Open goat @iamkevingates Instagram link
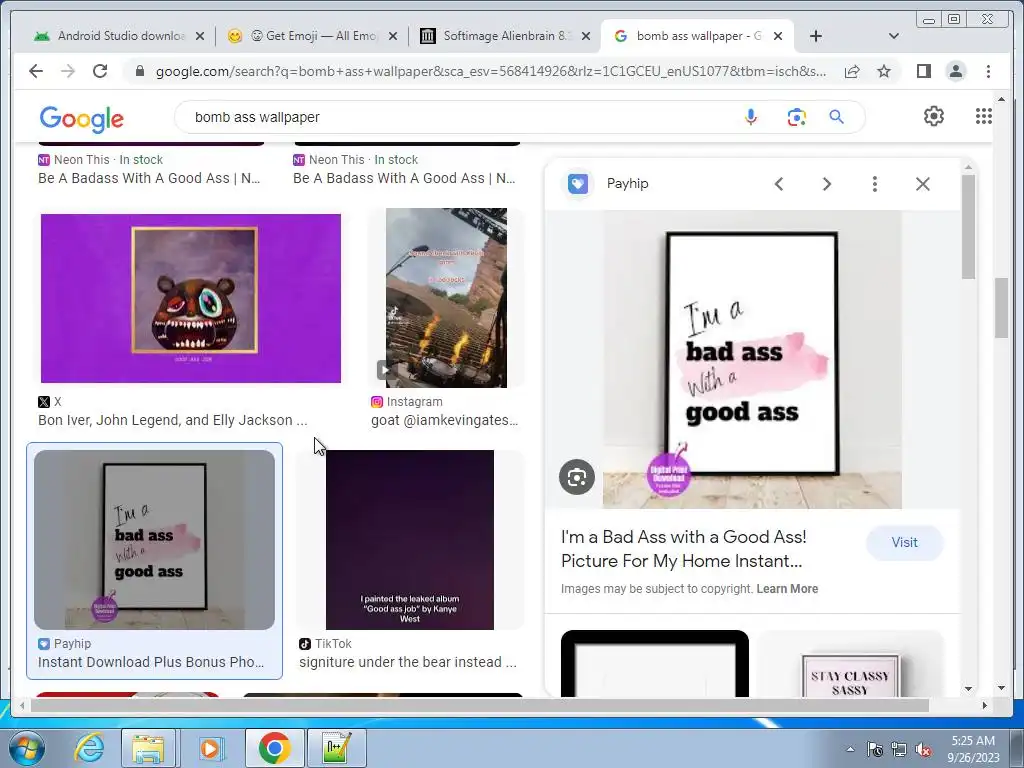Screen dimensions: 1024x768 point(445,420)
